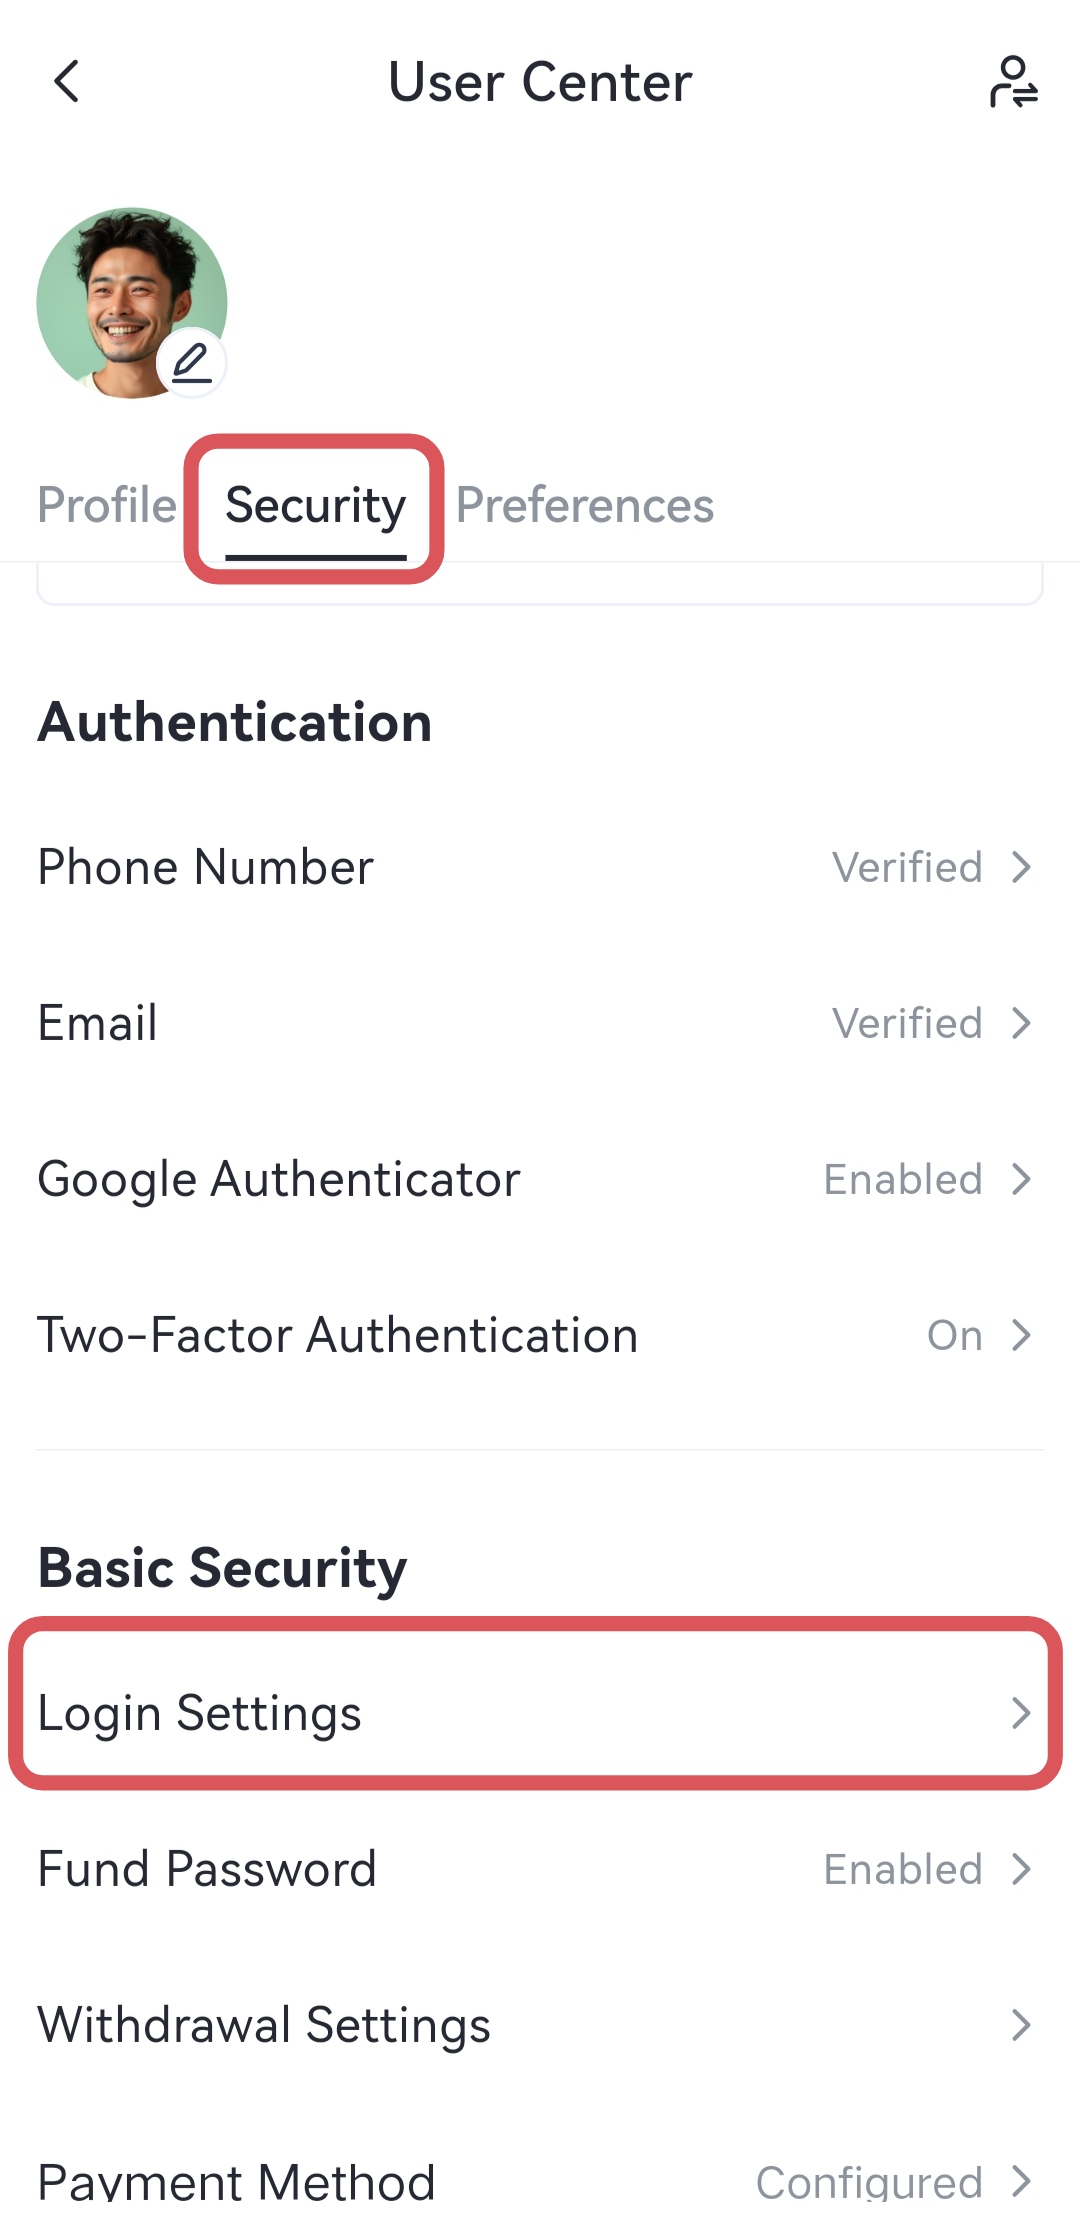Switch to the Profile tab
The image size is (1080, 2224).
(107, 505)
